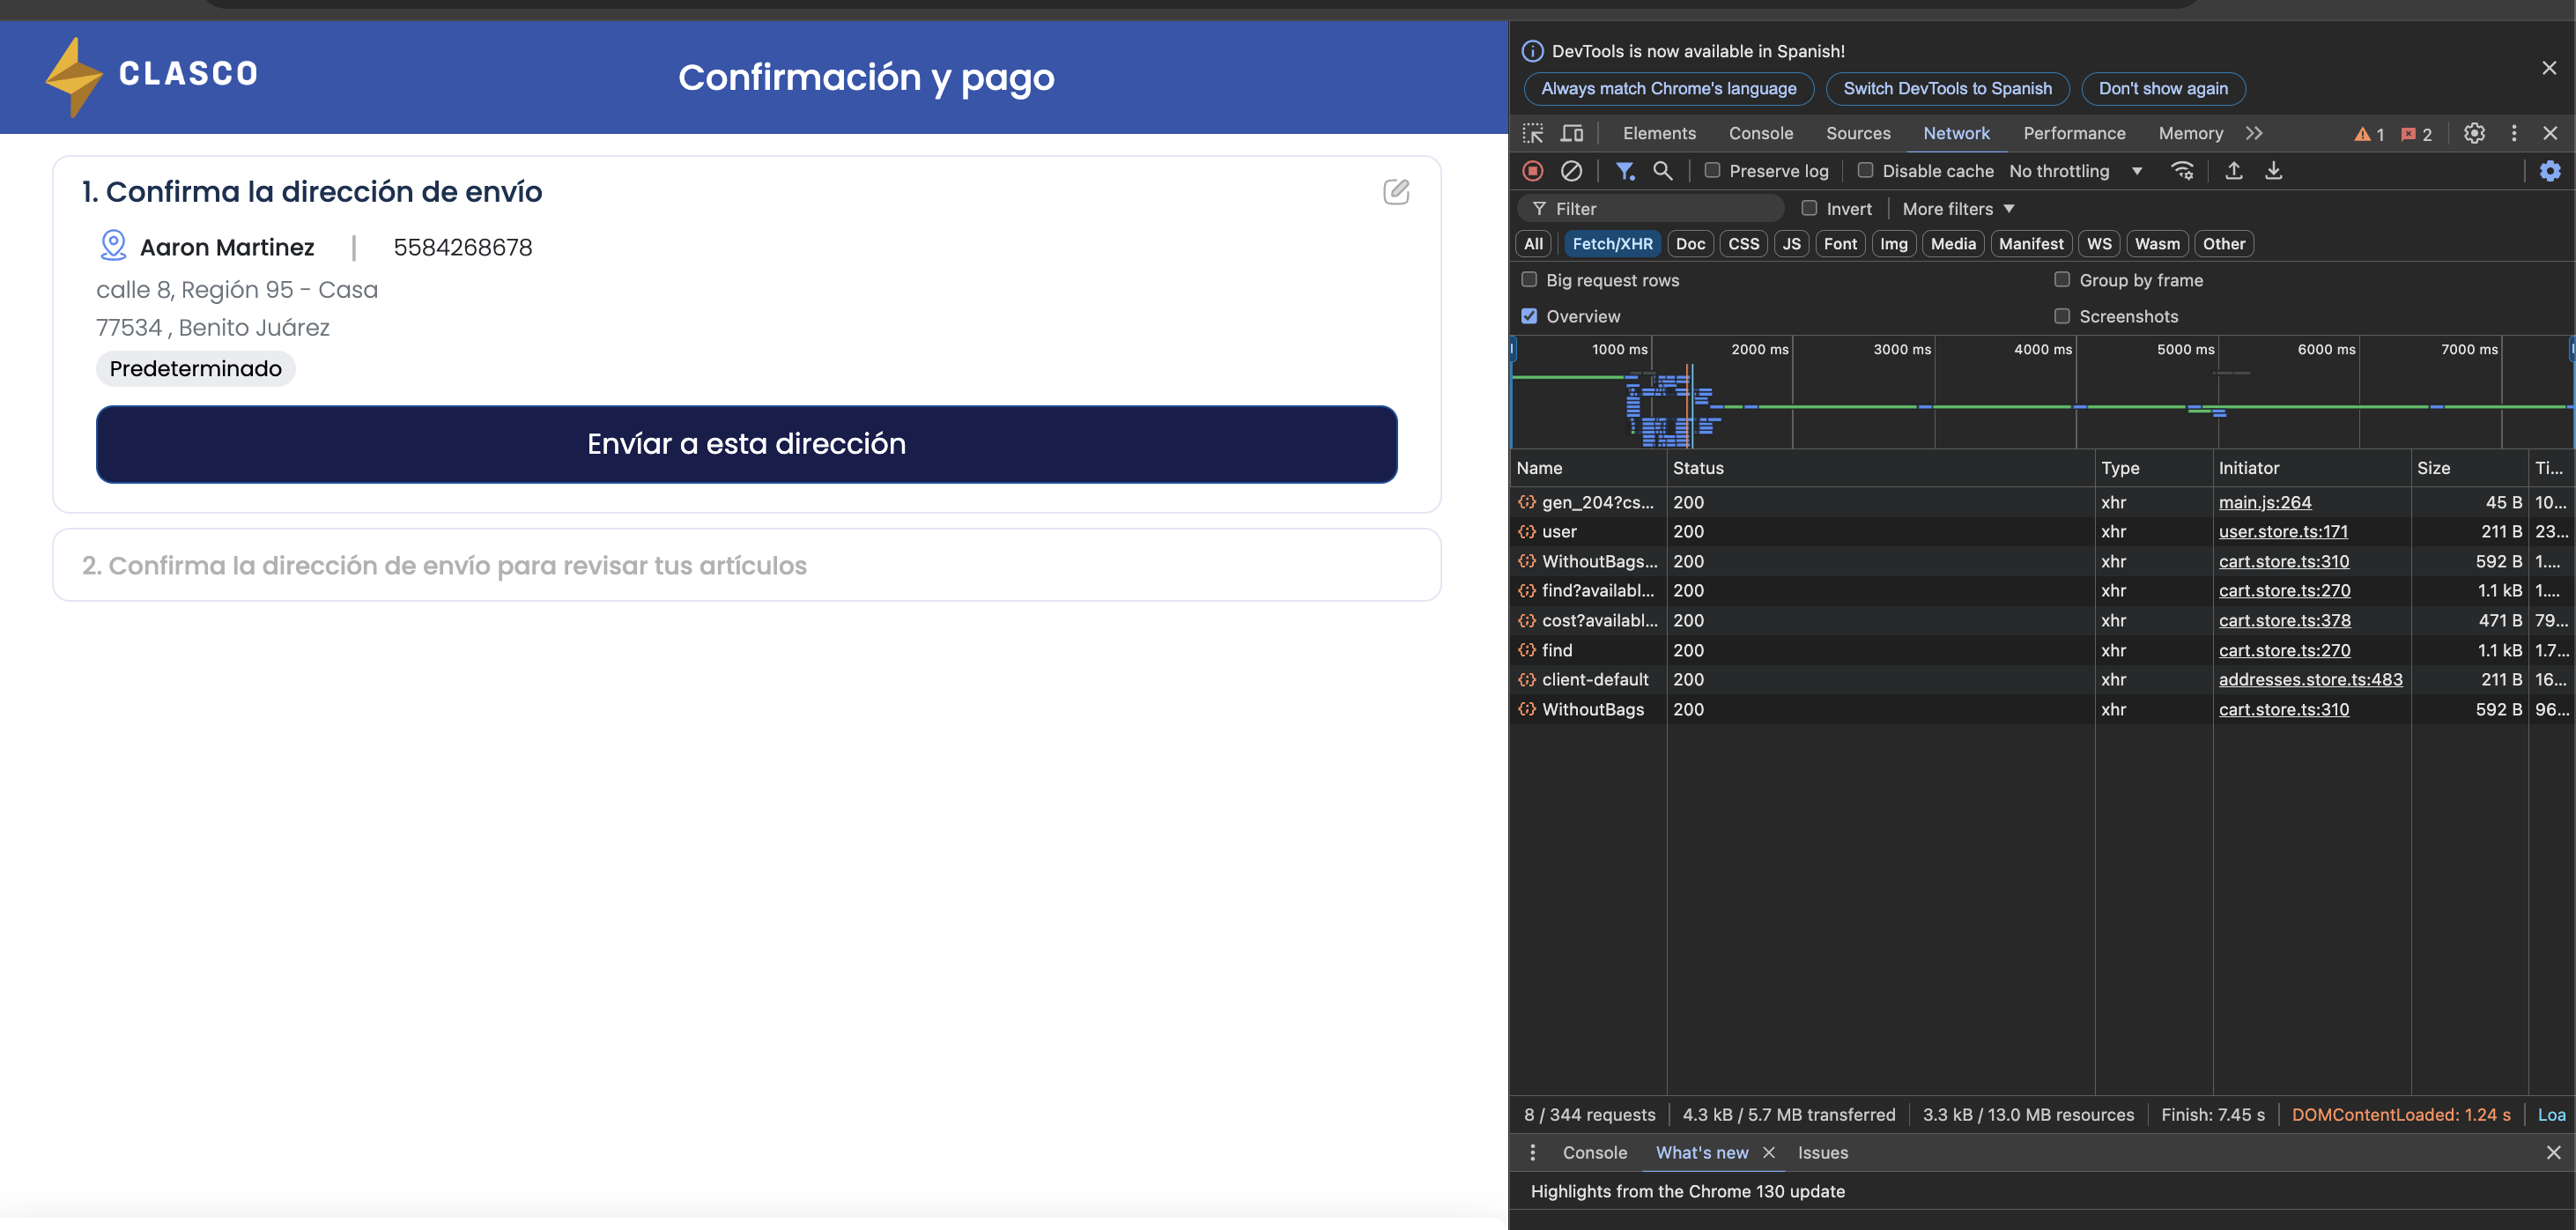The image size is (2576, 1230).
Task: Click the edit address pencil icon
Action: point(1396,191)
